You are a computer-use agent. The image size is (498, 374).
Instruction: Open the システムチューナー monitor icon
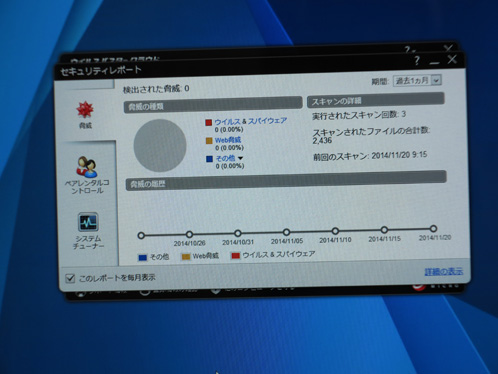(88, 222)
